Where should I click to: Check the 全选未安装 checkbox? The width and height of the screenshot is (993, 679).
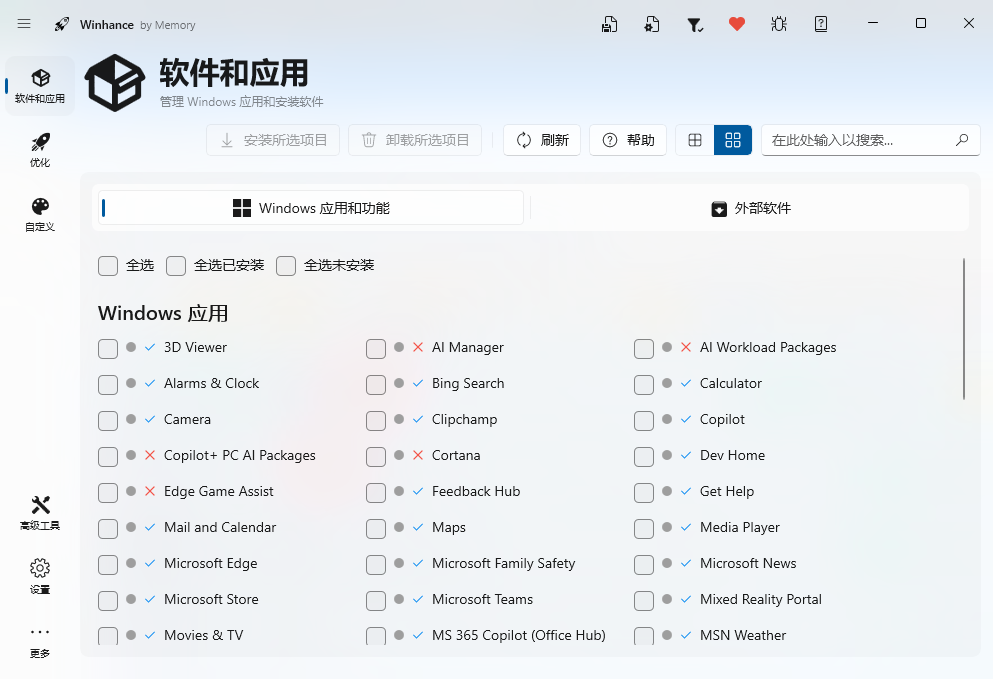coord(286,265)
